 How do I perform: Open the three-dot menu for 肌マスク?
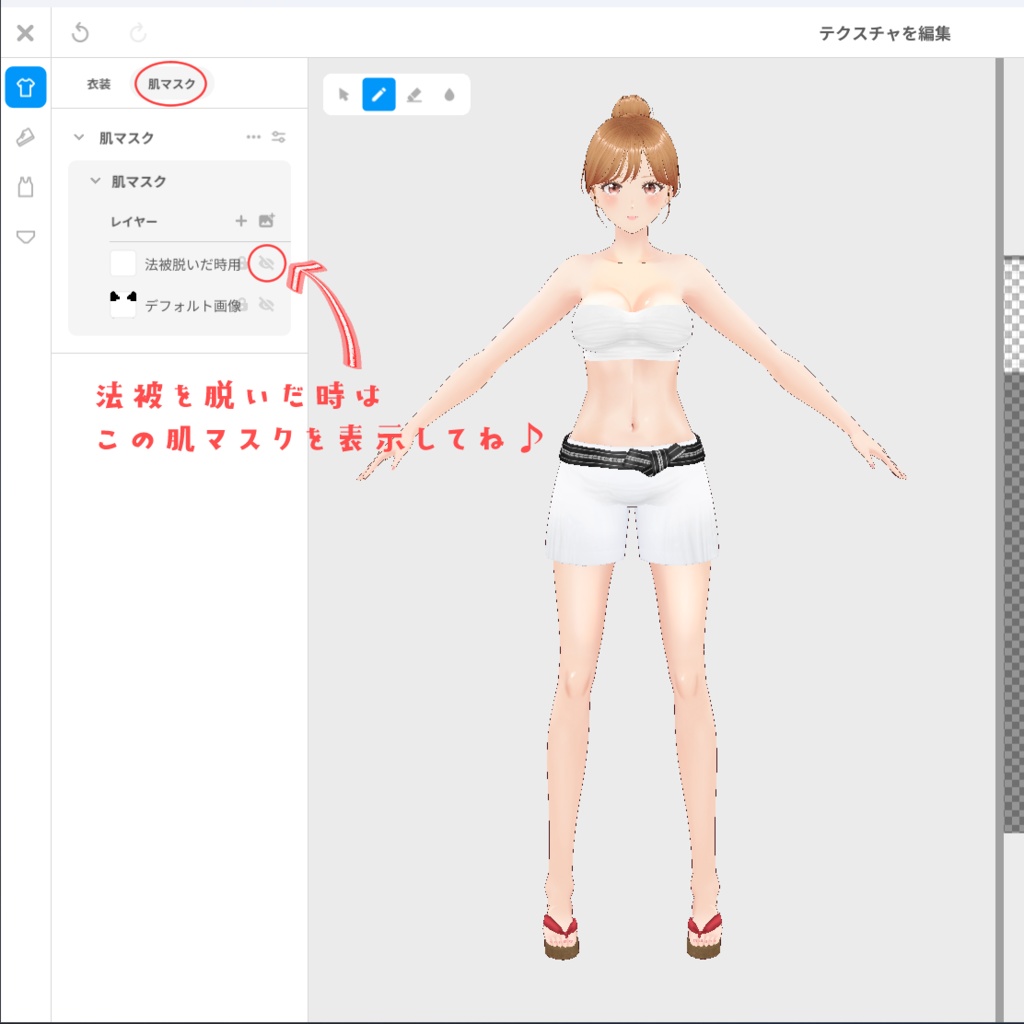coord(253,136)
